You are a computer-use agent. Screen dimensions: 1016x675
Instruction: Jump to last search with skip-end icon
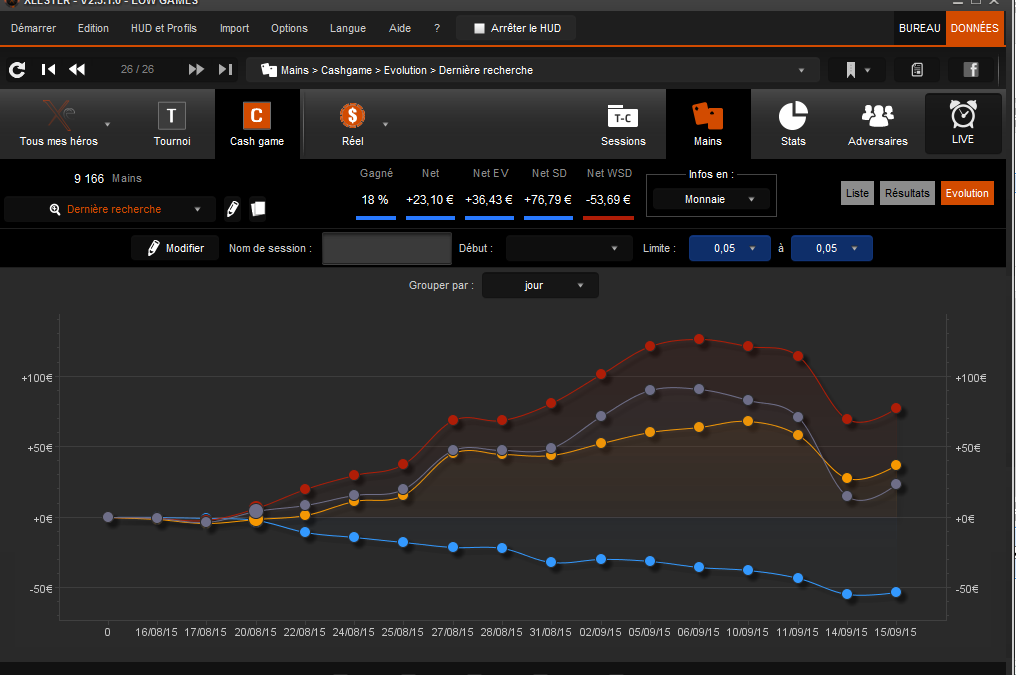pos(225,69)
